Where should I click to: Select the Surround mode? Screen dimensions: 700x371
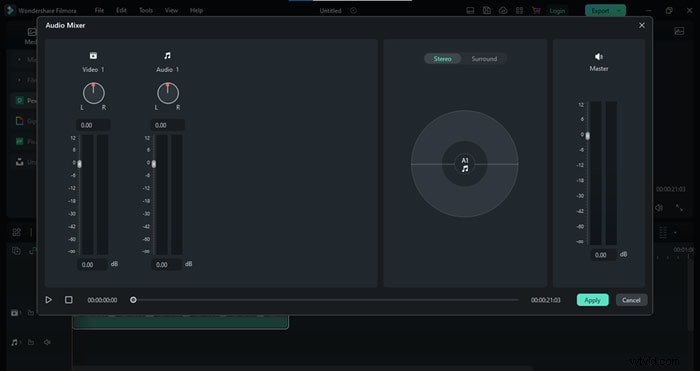pos(484,59)
